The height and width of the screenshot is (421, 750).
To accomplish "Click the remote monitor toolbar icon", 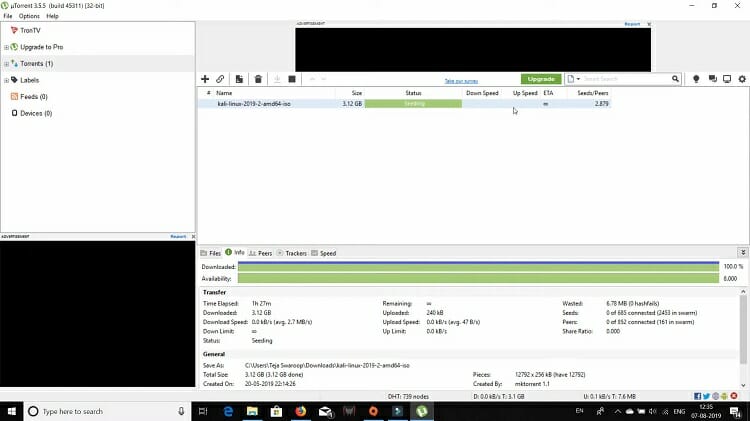I will (x=727, y=79).
